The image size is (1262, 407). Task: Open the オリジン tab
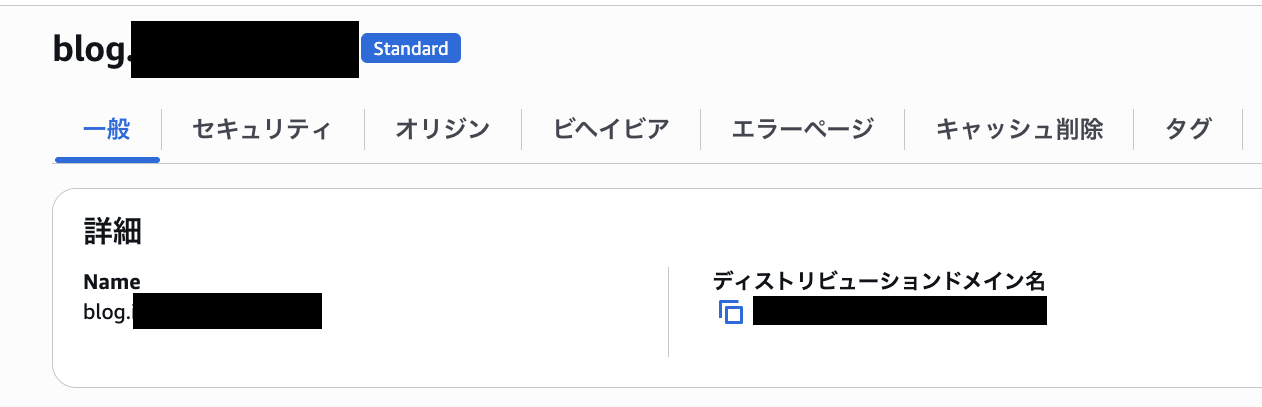pyautogui.click(x=442, y=129)
